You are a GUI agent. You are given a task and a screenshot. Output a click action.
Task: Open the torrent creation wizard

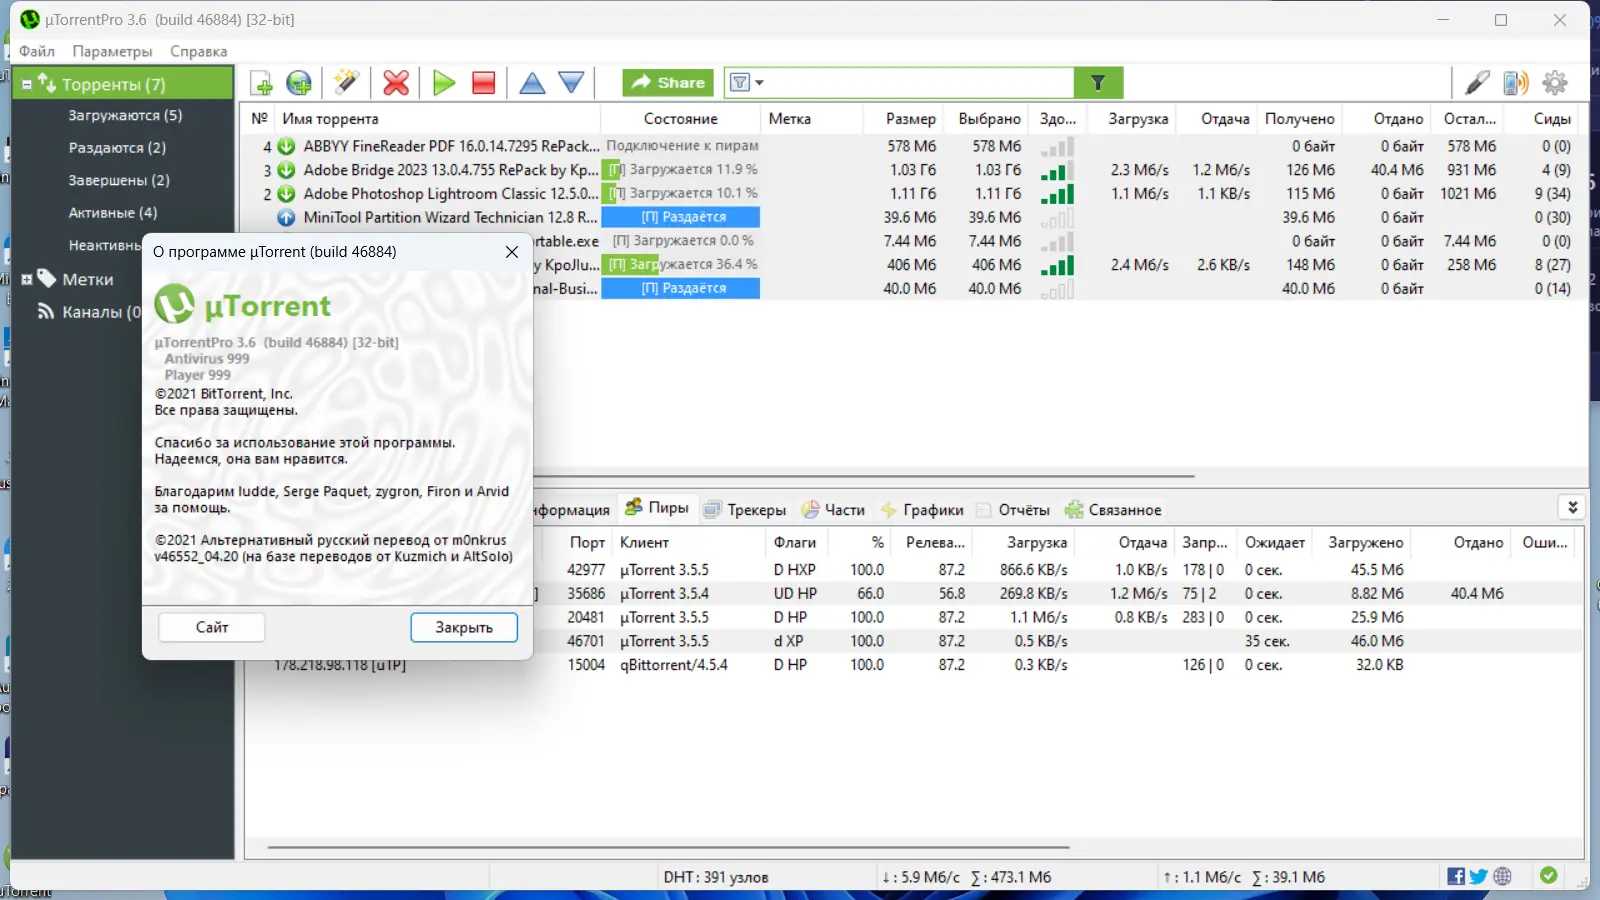(347, 83)
